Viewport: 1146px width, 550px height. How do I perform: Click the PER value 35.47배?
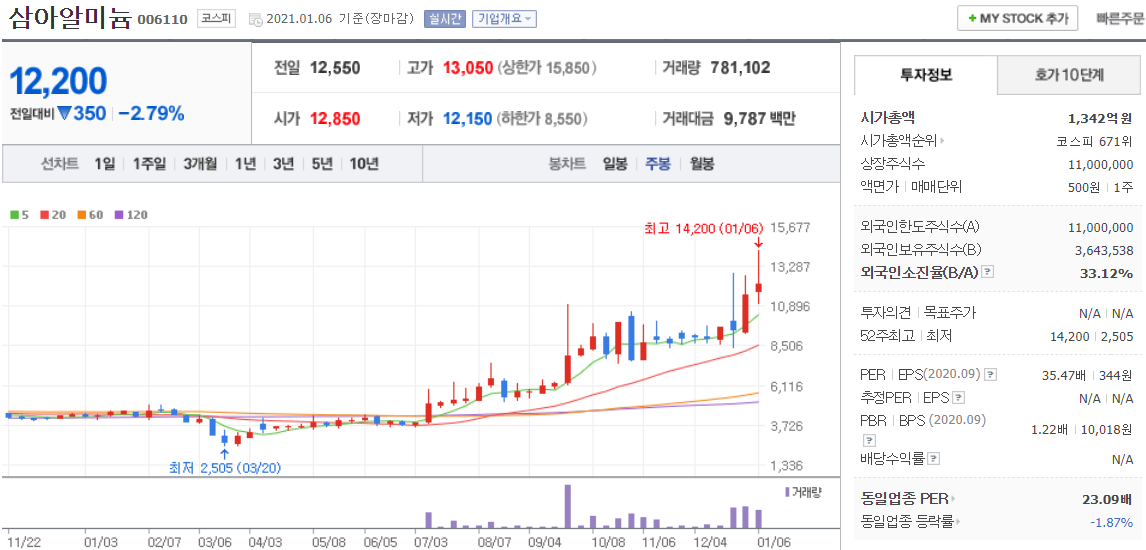[1063, 375]
